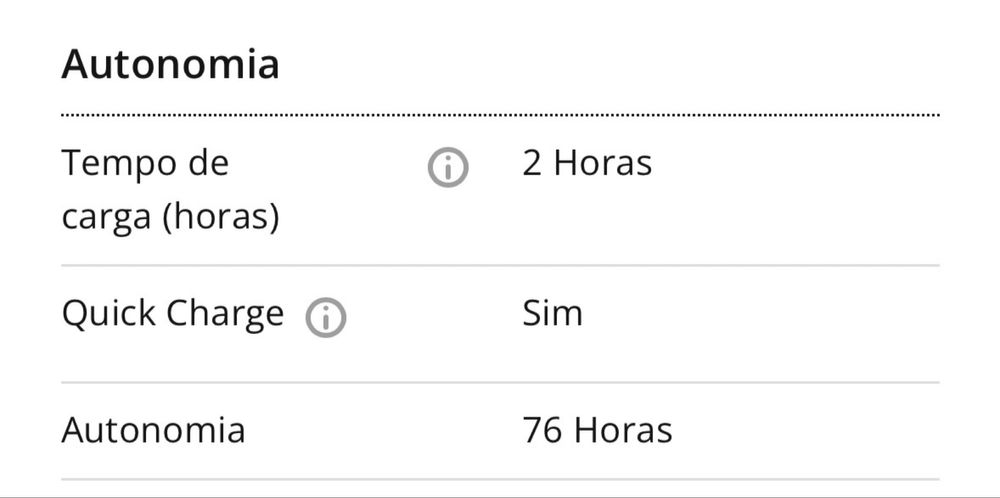Click the 'carga (horas)' label line

[170, 216]
